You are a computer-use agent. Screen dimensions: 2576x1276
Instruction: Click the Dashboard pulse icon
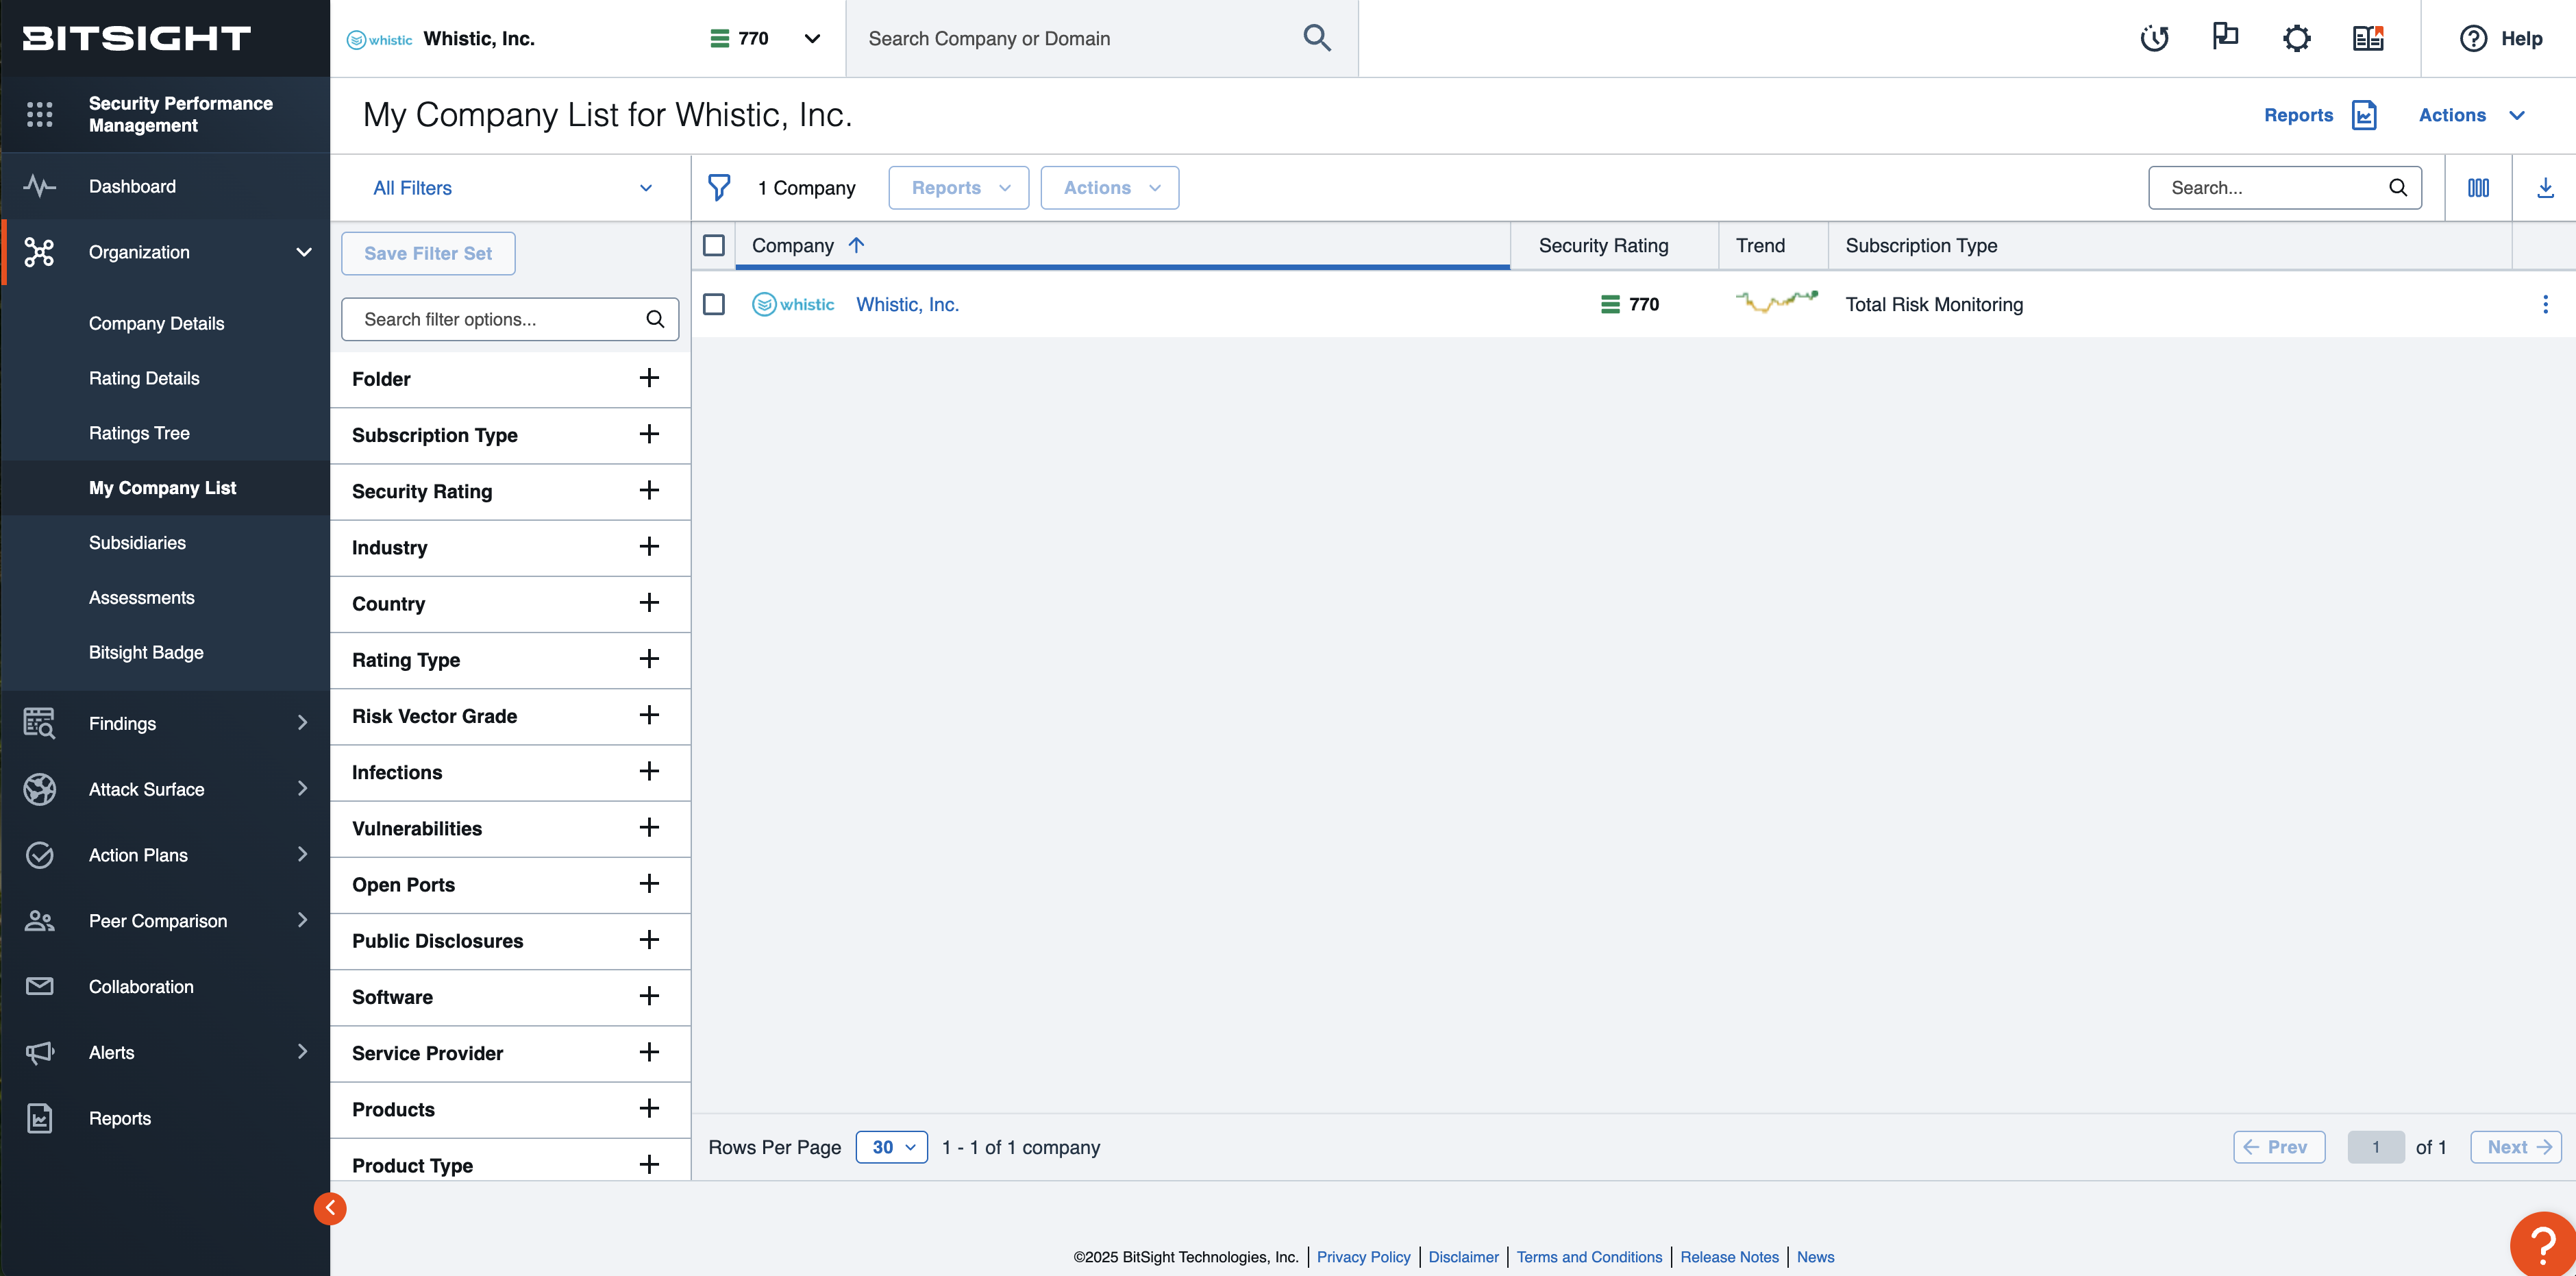tap(40, 186)
